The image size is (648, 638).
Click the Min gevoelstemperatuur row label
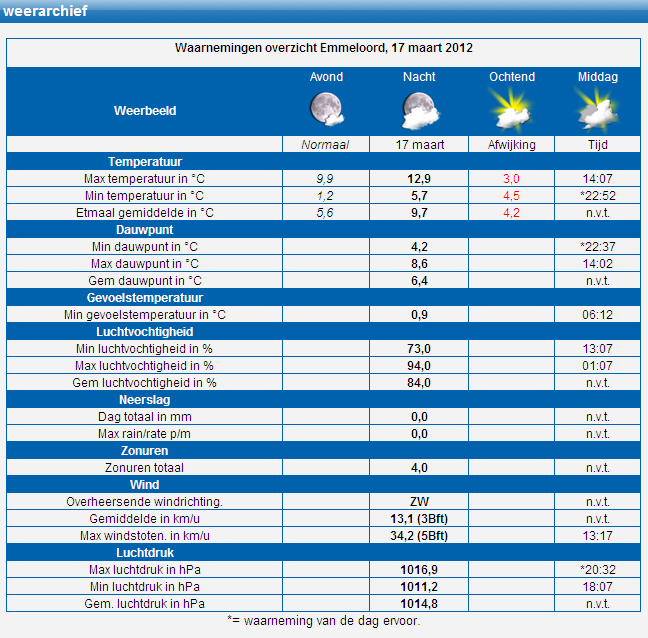(145, 315)
